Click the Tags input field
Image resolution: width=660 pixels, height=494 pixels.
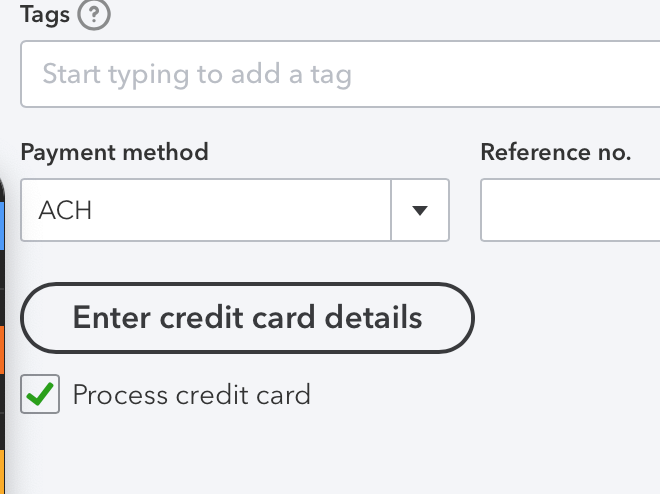(x=340, y=74)
